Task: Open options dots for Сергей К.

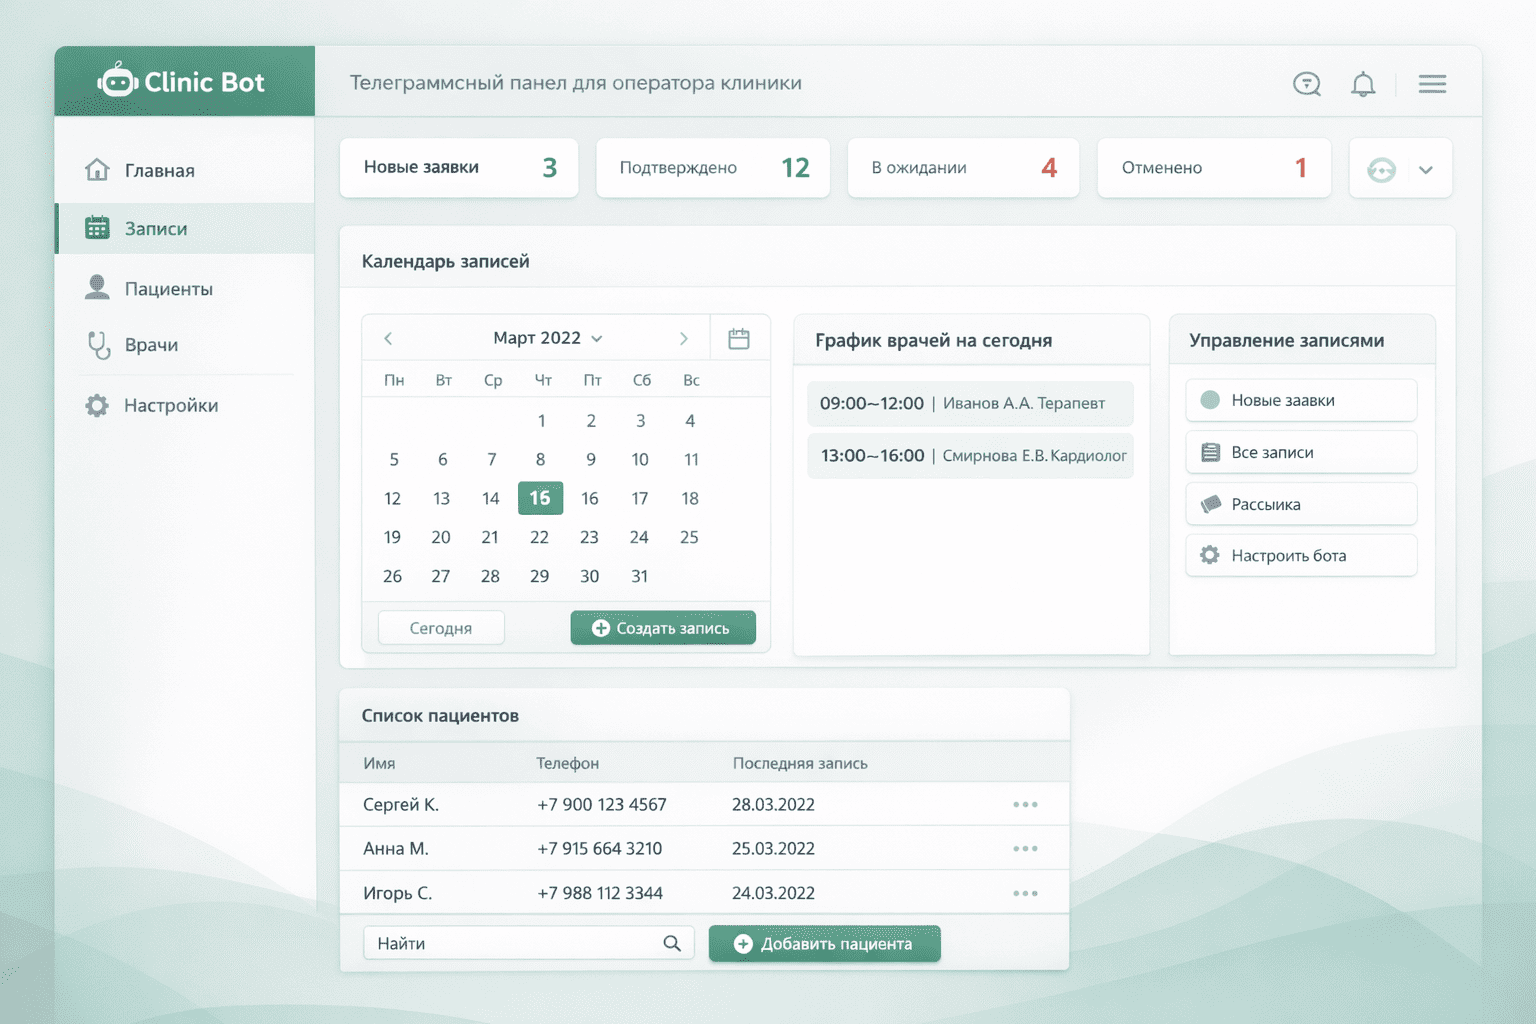Action: click(1025, 805)
